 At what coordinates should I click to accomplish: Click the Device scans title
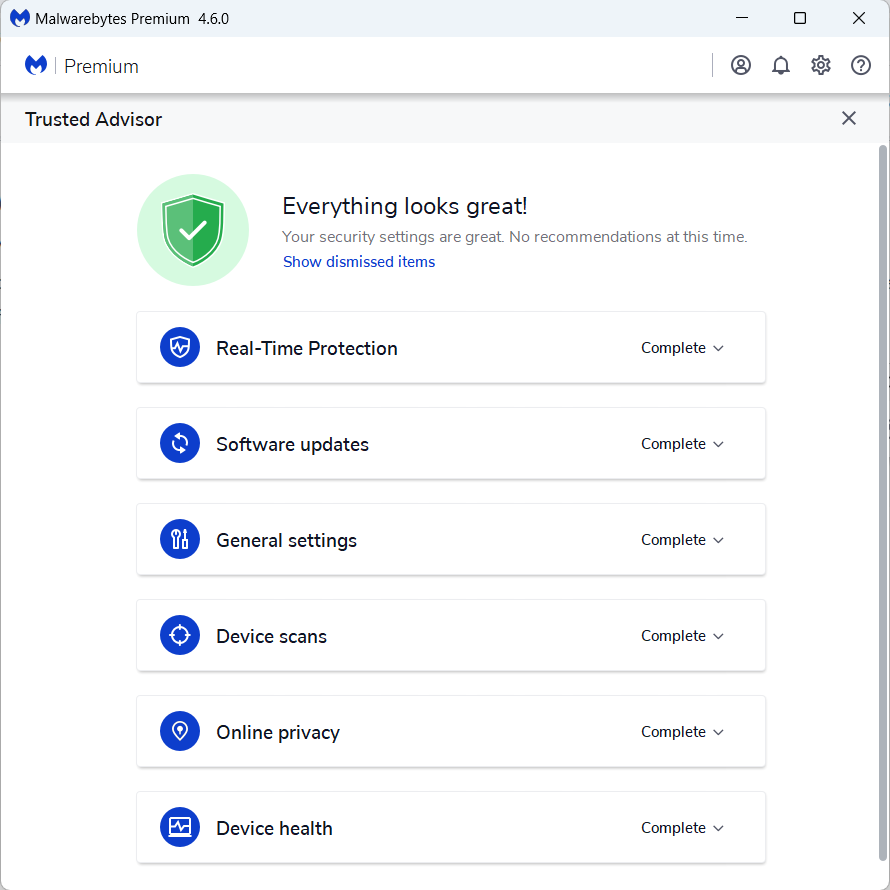[271, 636]
